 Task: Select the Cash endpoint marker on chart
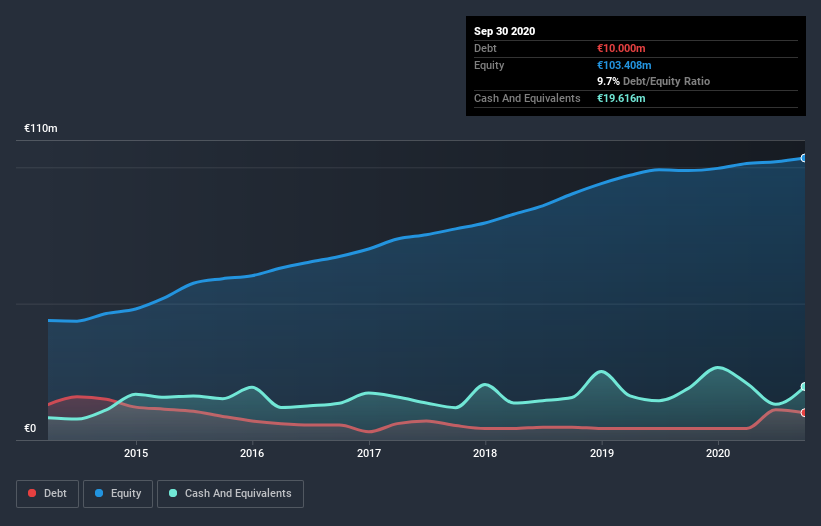(x=804, y=387)
